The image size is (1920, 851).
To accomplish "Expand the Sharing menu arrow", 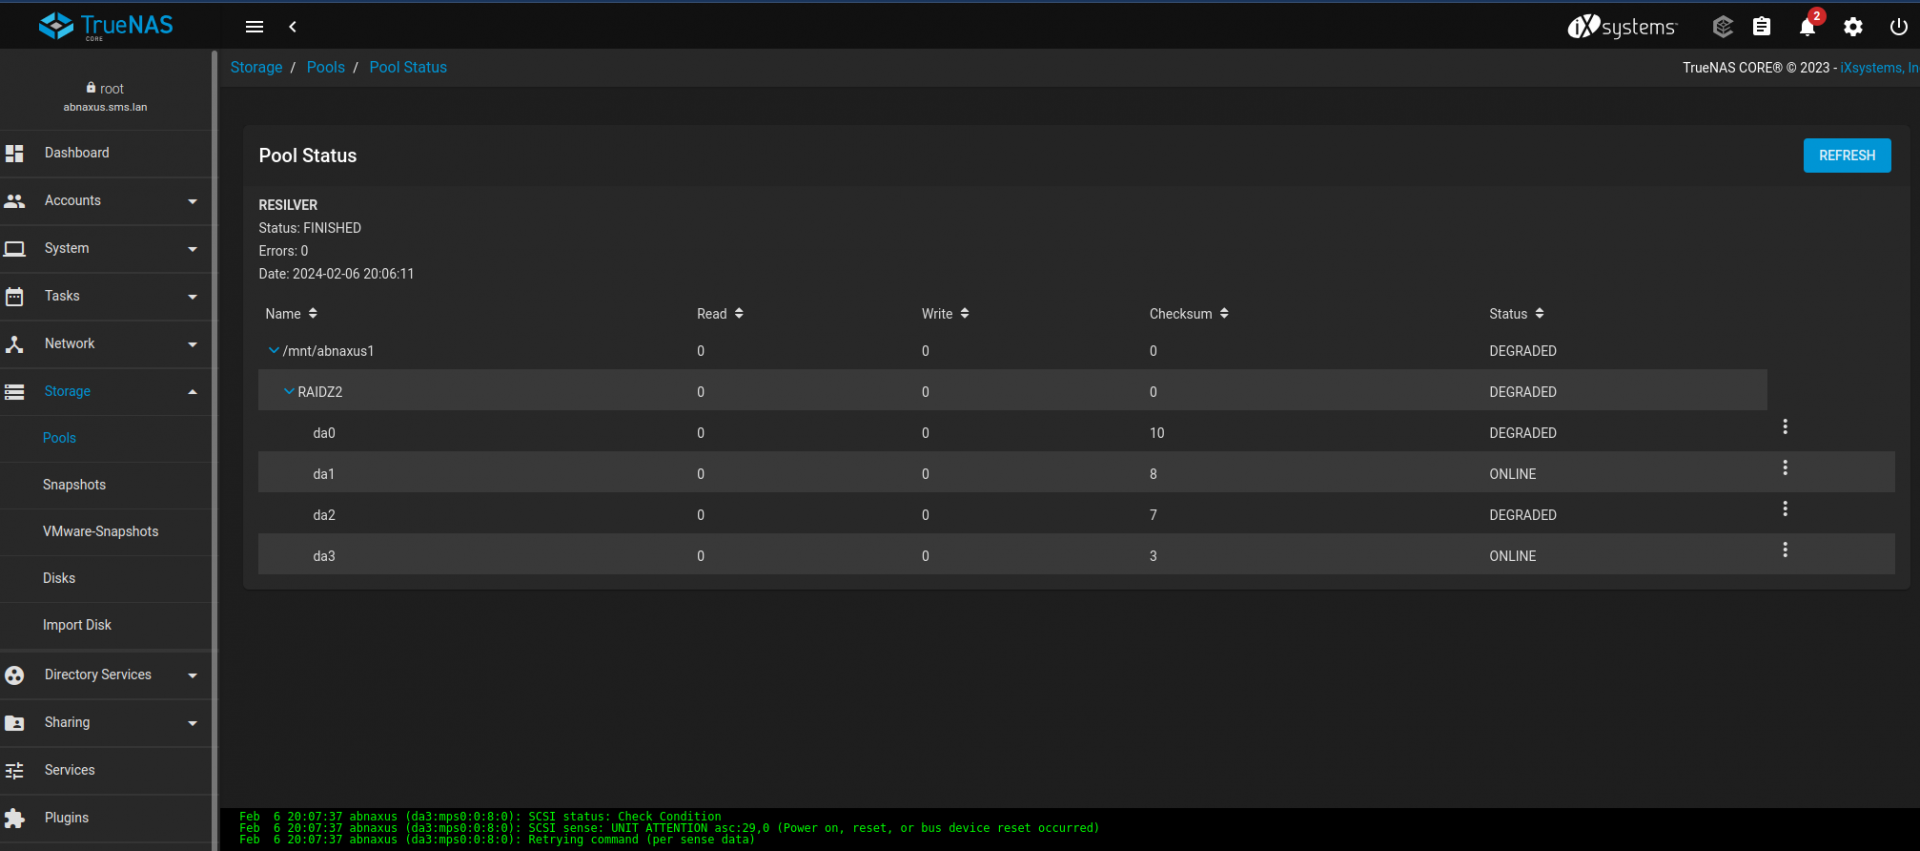I will [x=192, y=723].
